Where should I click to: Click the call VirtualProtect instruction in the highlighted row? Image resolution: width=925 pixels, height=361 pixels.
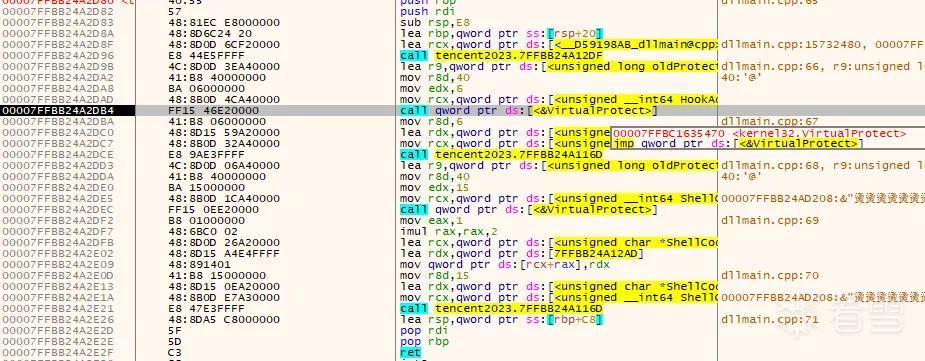529,111
